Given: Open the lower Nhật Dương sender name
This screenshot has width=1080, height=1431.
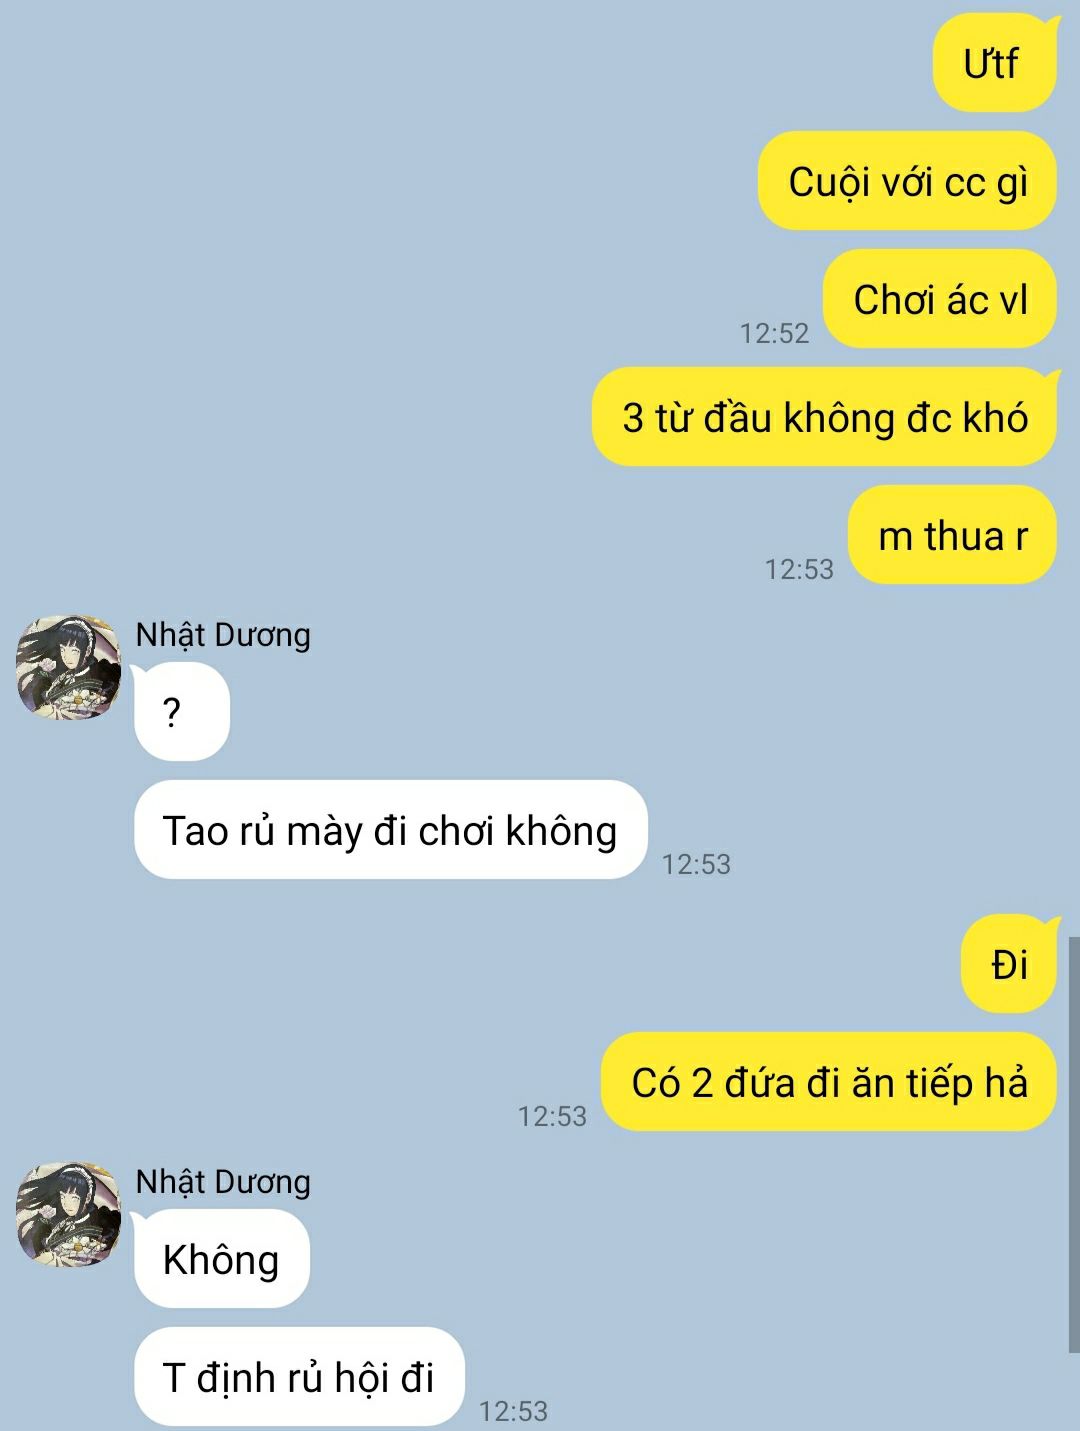Looking at the screenshot, I should click(223, 1182).
